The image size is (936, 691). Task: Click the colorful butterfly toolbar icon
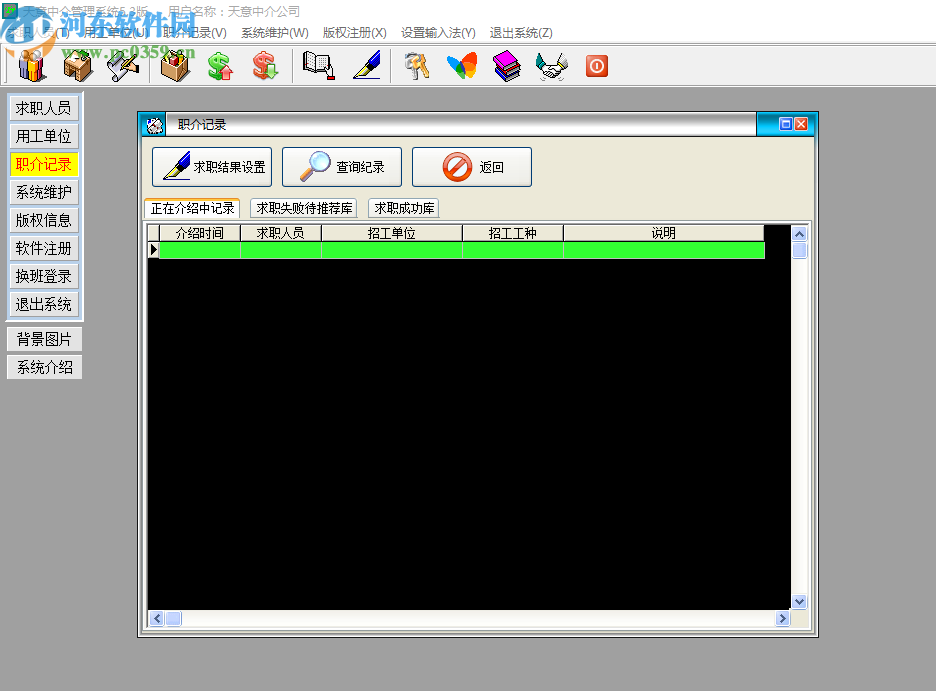[x=462, y=66]
